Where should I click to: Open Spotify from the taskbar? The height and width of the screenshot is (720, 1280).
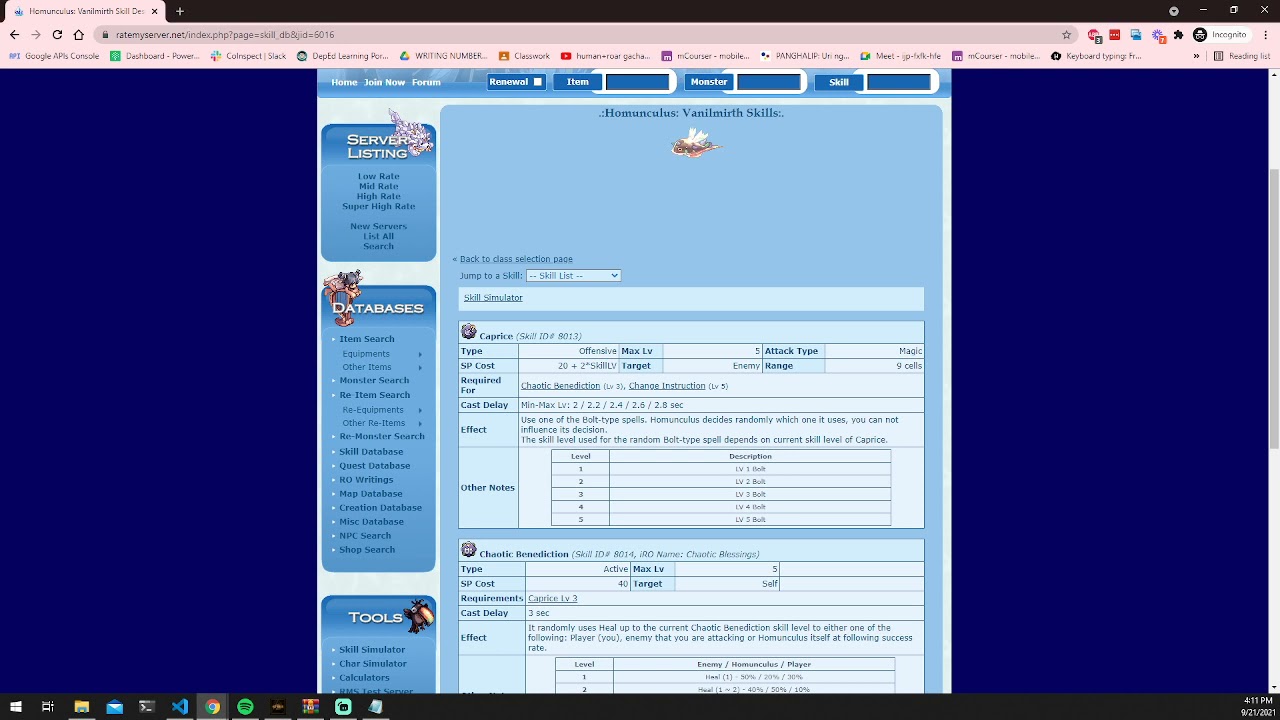[x=245, y=707]
